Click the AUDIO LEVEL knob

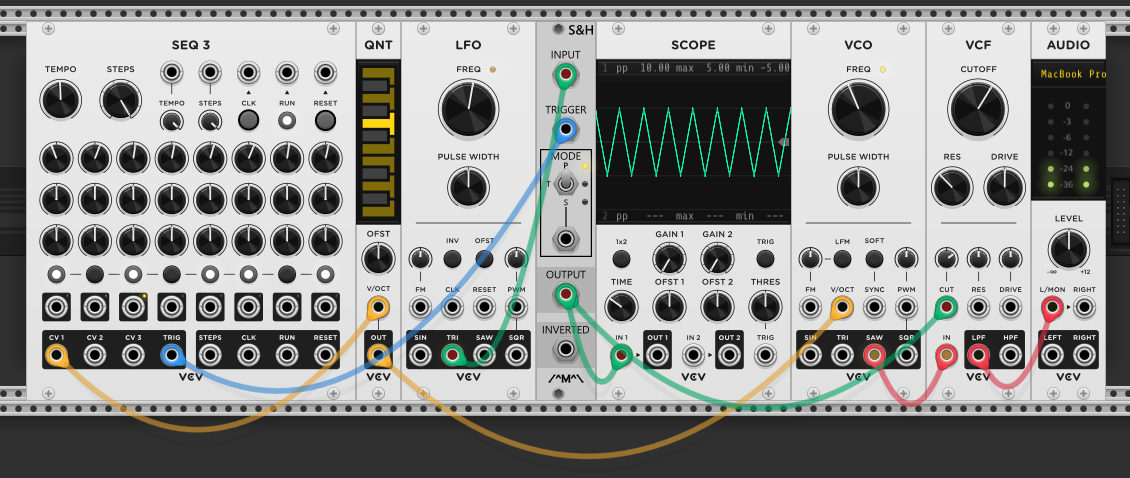(1068, 249)
